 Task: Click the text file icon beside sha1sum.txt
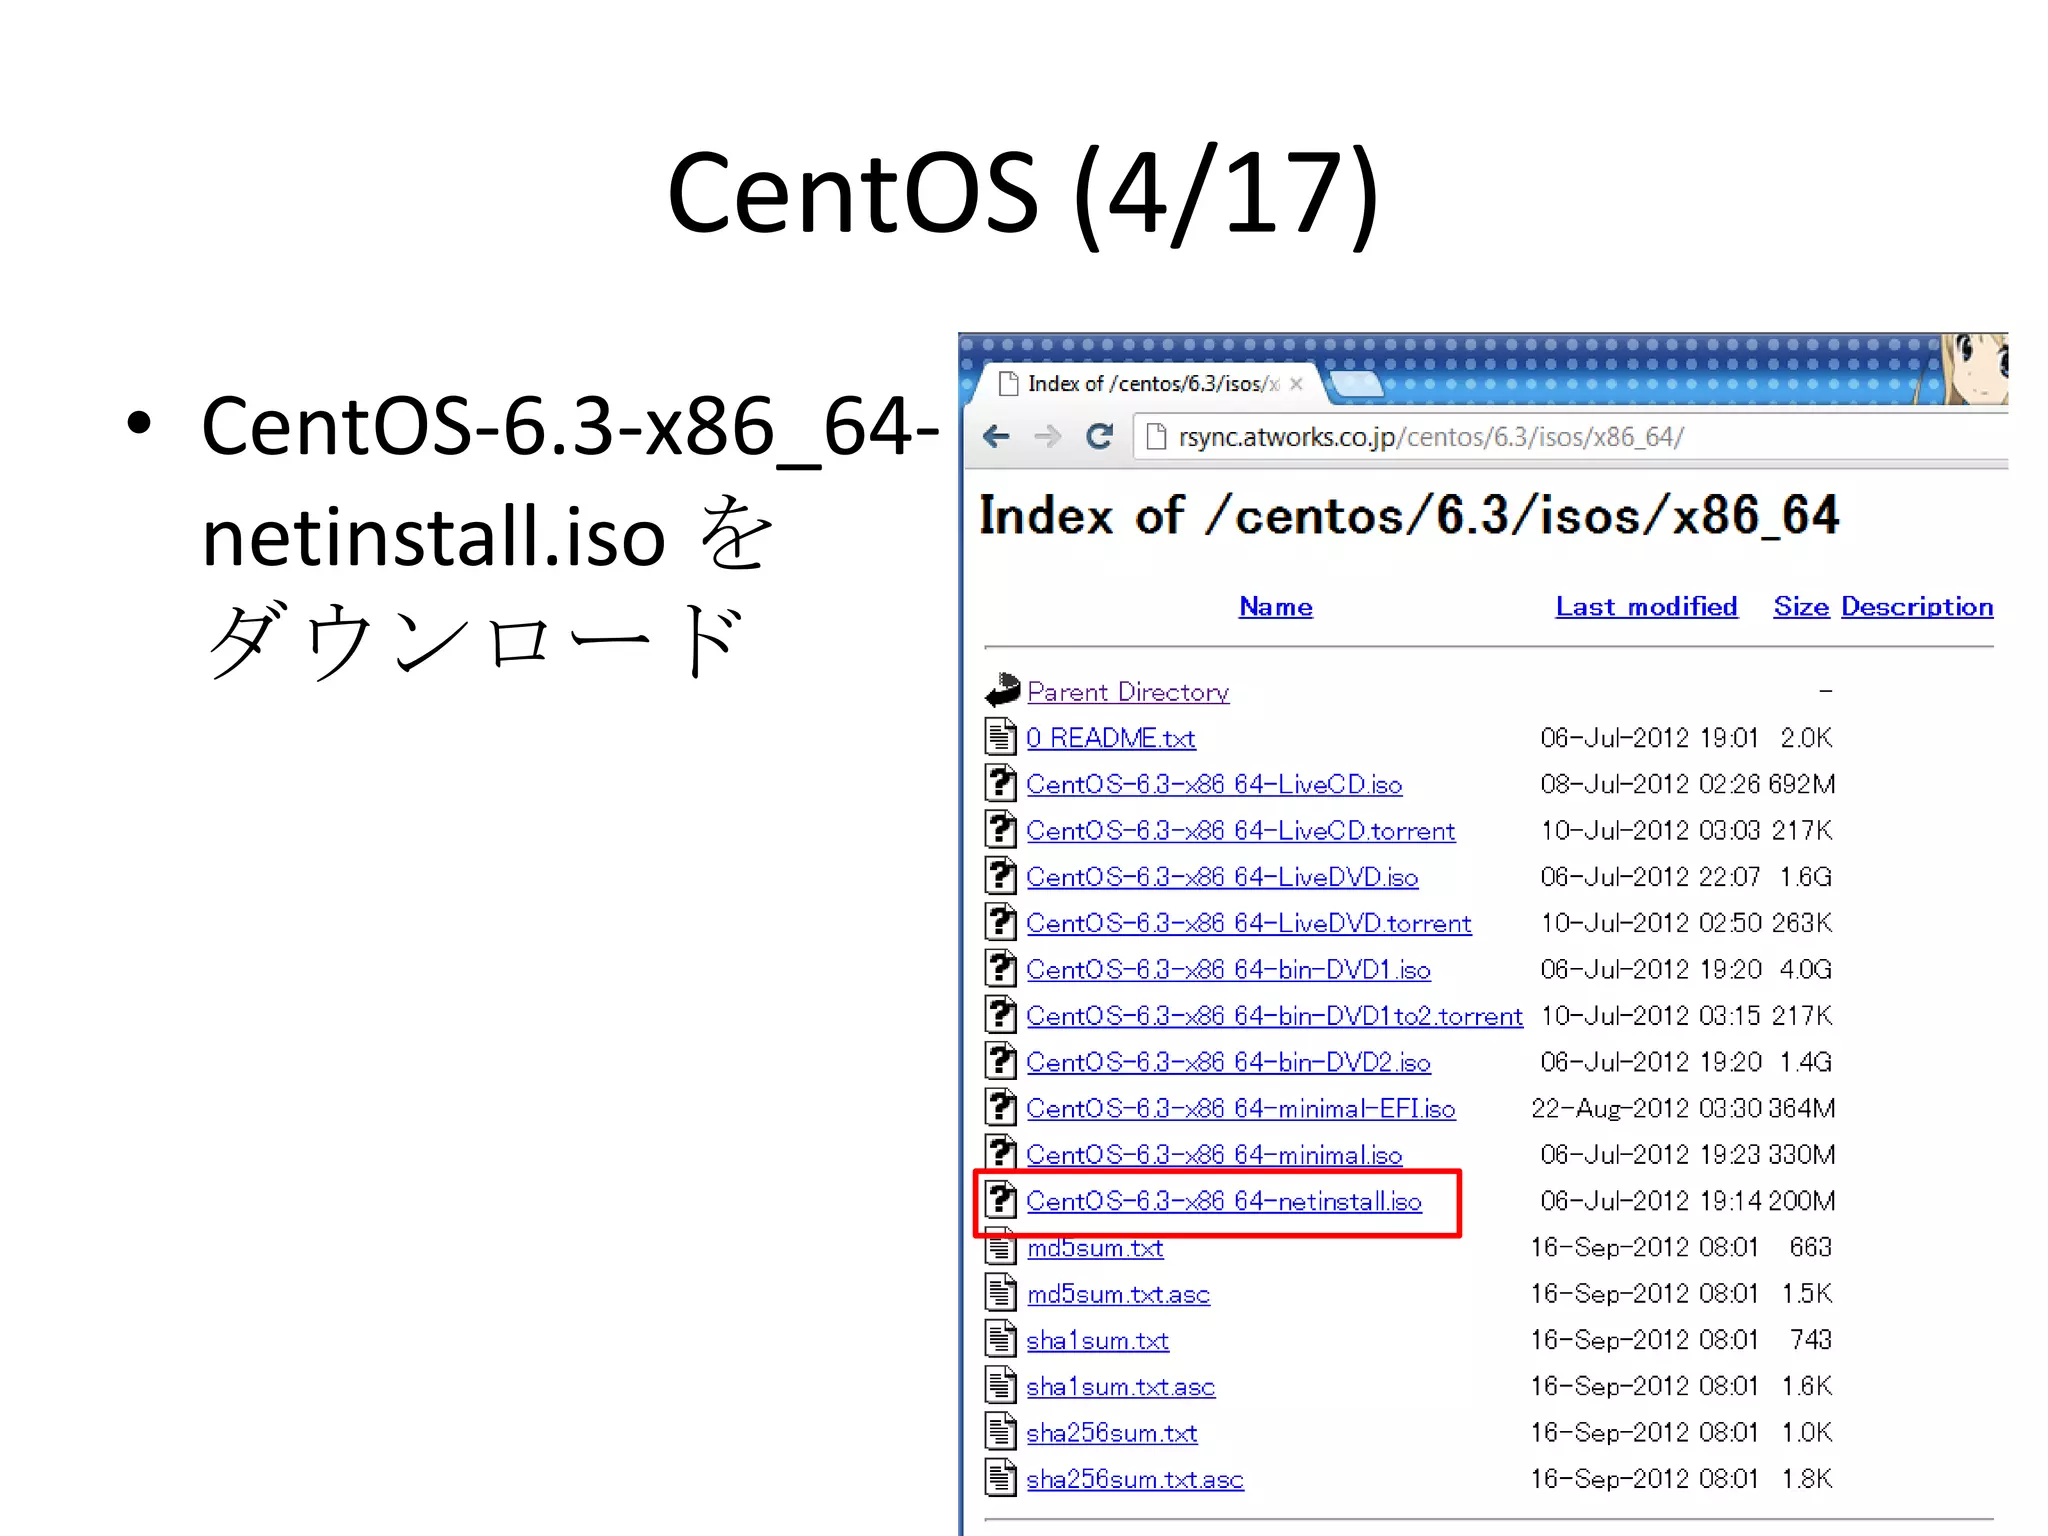(1000, 1338)
